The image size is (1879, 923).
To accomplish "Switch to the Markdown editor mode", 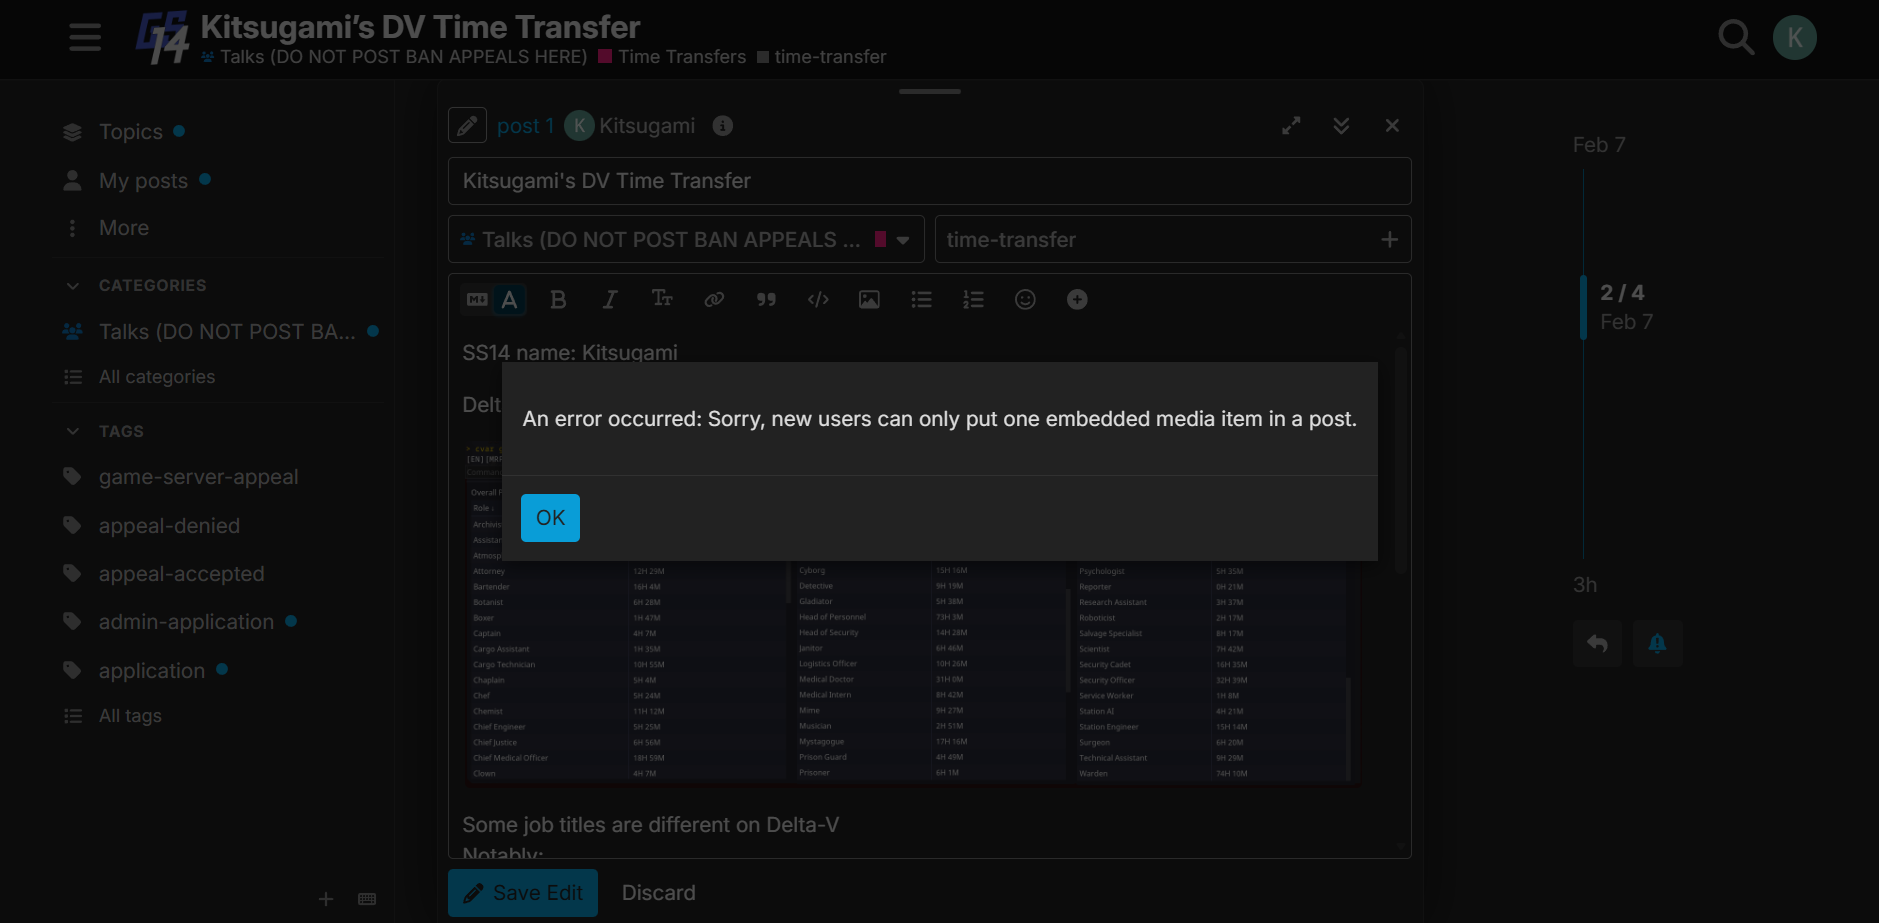I will [x=477, y=300].
